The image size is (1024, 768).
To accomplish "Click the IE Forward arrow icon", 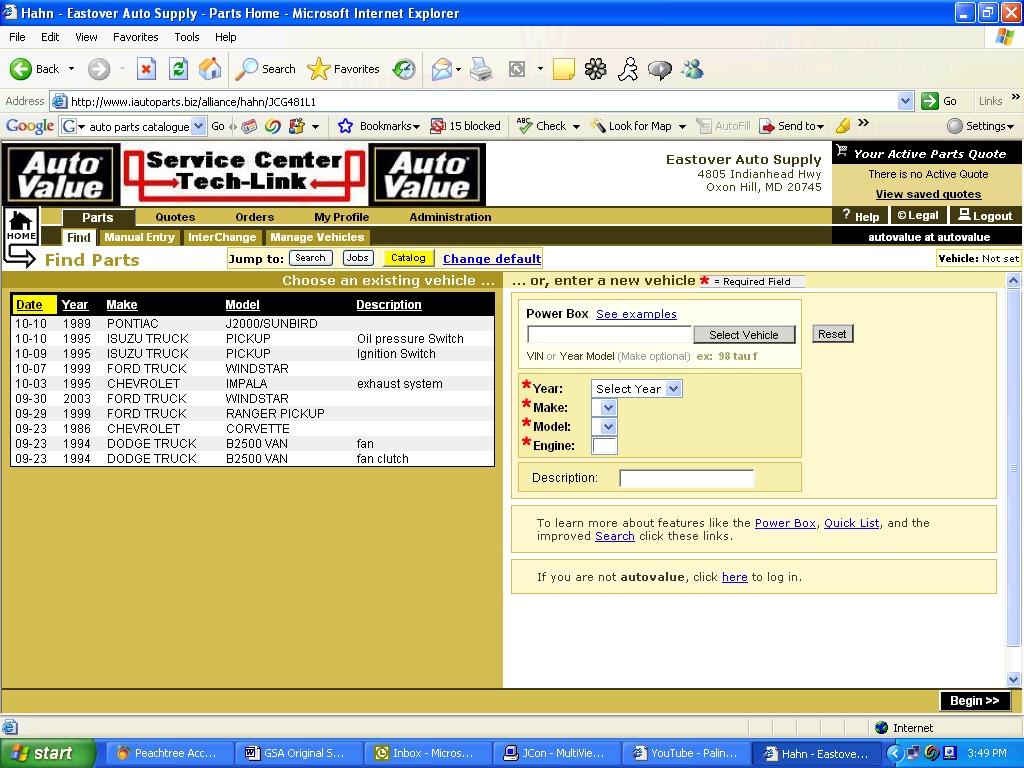I will [x=99, y=69].
